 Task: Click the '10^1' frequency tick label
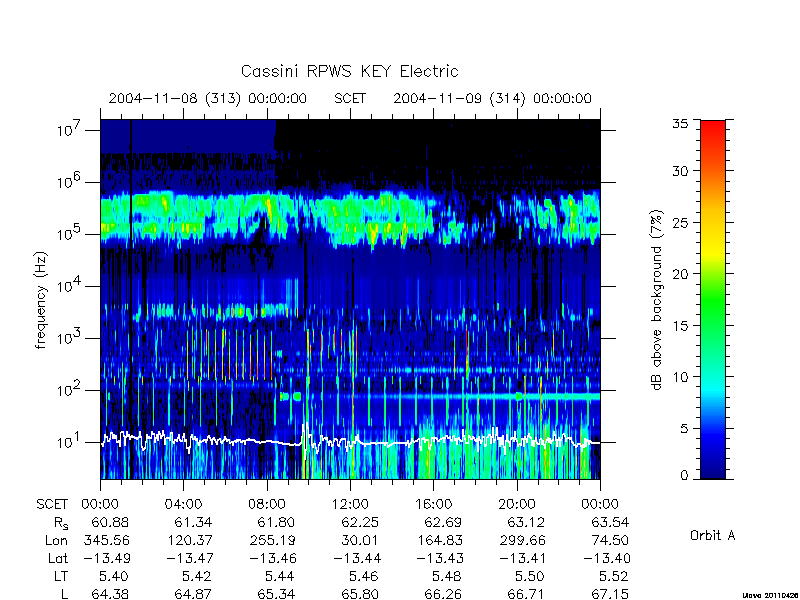pyautogui.click(x=67, y=442)
